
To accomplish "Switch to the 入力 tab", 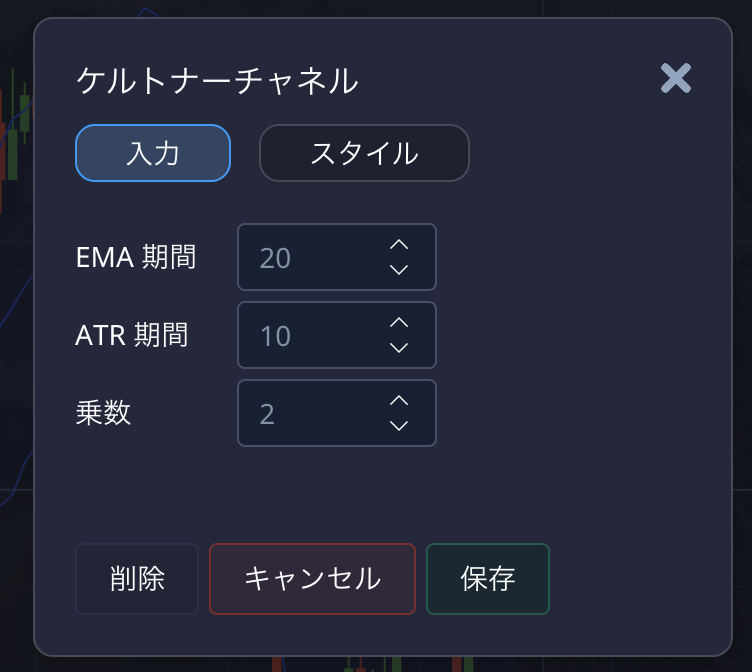I will pyautogui.click(x=153, y=153).
